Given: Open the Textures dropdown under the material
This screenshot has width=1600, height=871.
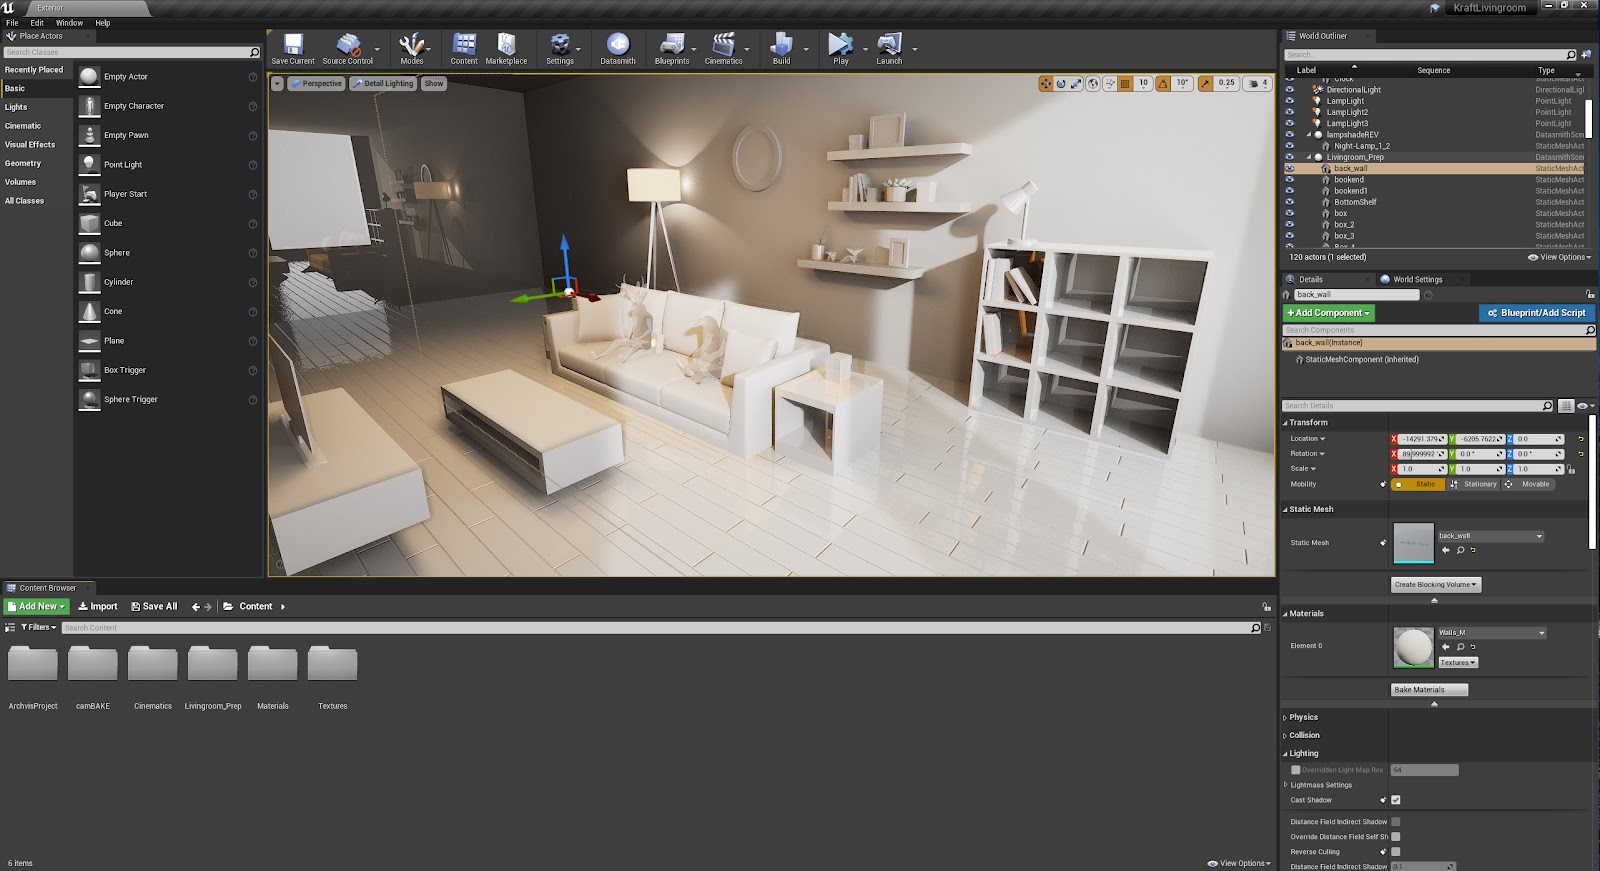Looking at the screenshot, I should tap(1457, 663).
